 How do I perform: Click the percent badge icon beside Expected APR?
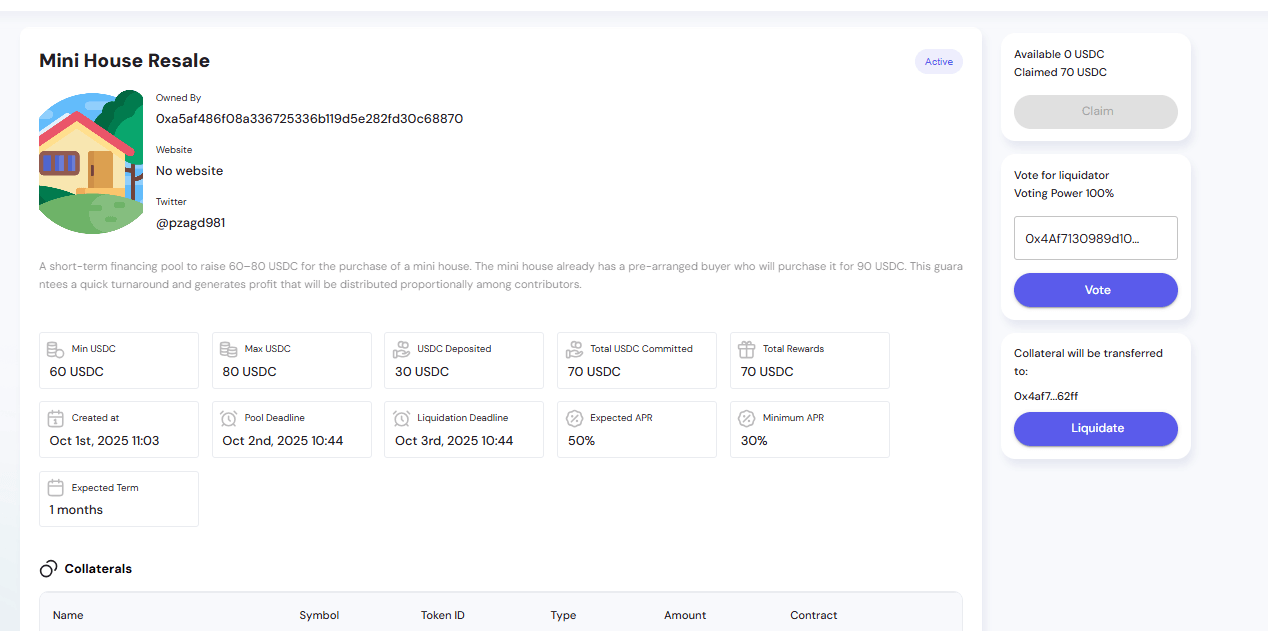pos(574,418)
